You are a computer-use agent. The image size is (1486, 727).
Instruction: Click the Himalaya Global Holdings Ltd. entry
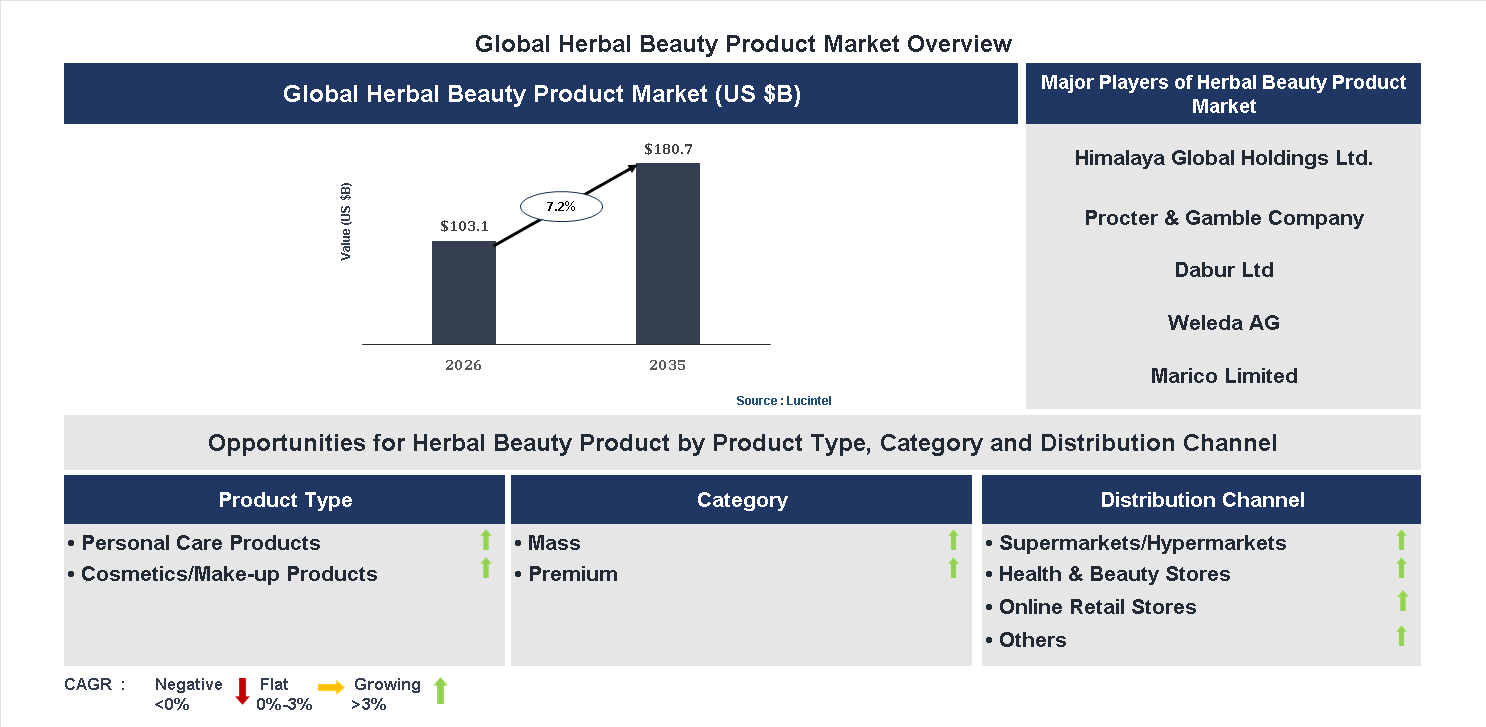(x=1223, y=158)
